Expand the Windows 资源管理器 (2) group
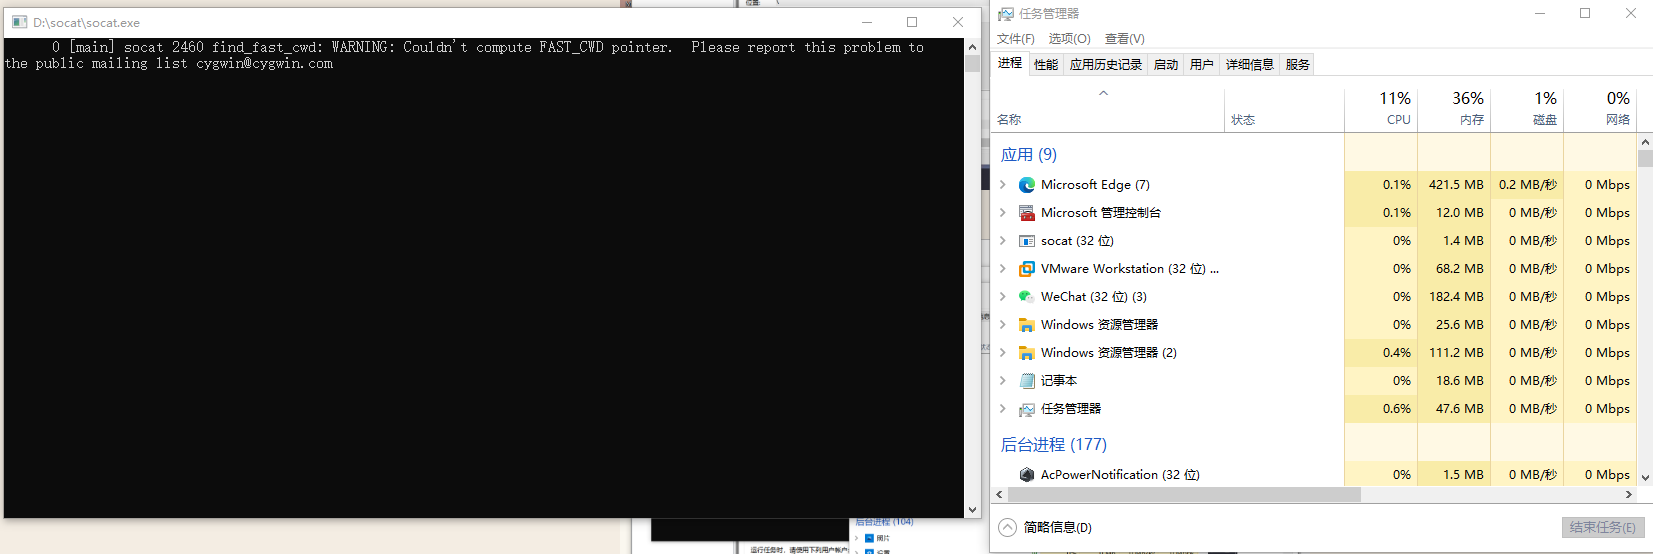The image size is (1653, 554). [1003, 353]
